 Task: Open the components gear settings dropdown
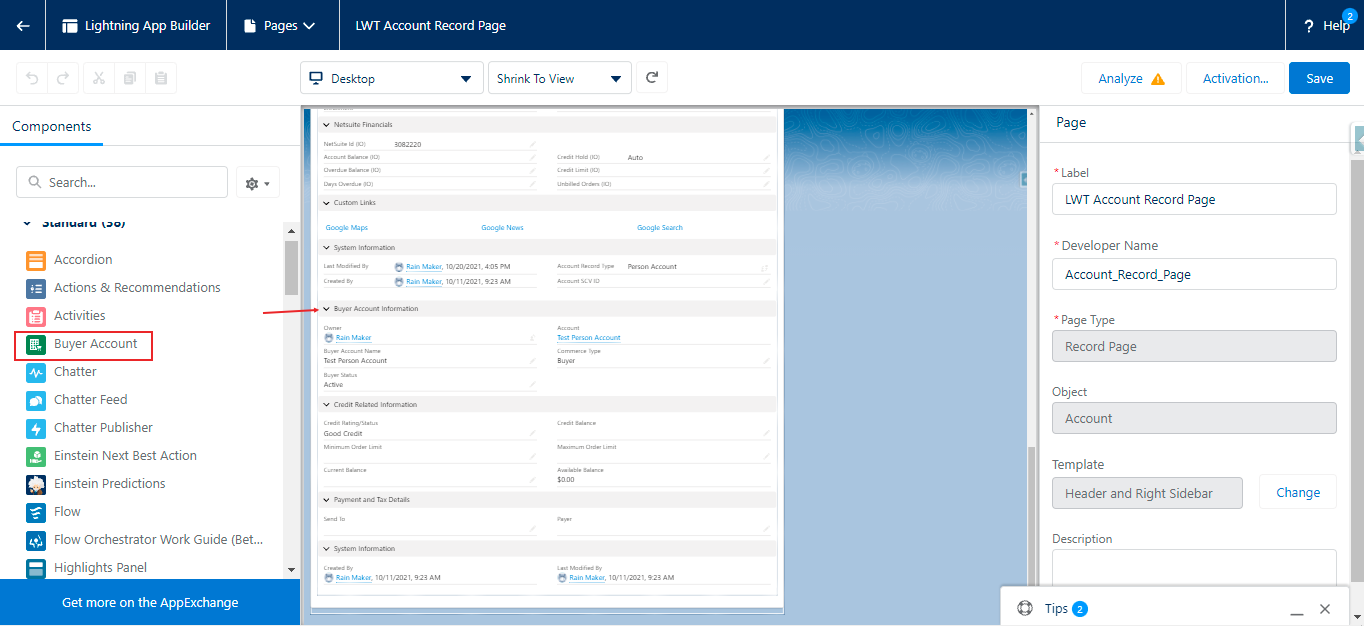[x=258, y=183]
